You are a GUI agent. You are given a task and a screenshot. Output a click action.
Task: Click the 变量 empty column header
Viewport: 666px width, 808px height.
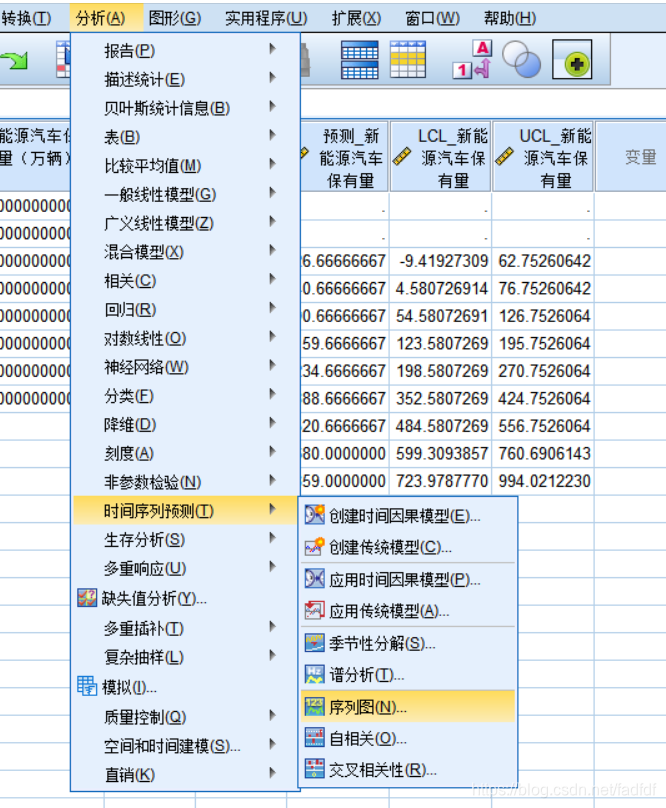click(631, 157)
